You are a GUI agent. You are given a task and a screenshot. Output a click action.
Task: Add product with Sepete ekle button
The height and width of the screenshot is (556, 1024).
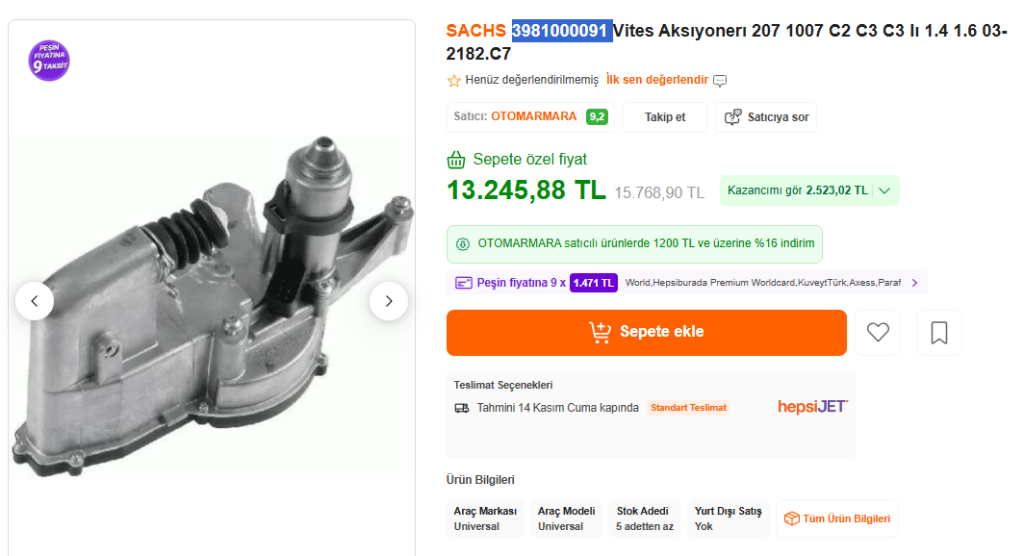(646, 333)
